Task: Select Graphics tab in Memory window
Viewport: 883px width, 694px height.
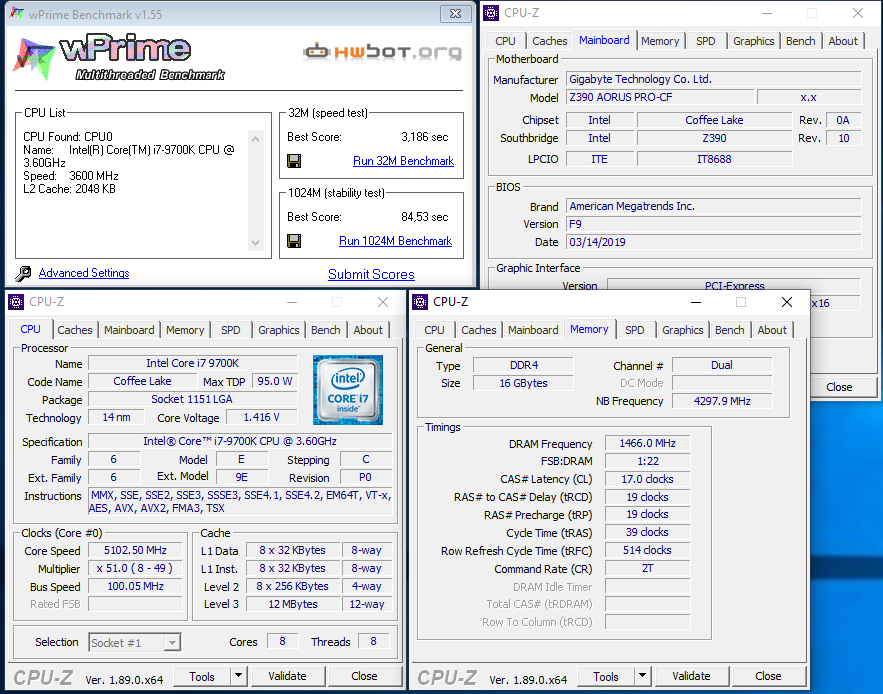Action: 683,330
